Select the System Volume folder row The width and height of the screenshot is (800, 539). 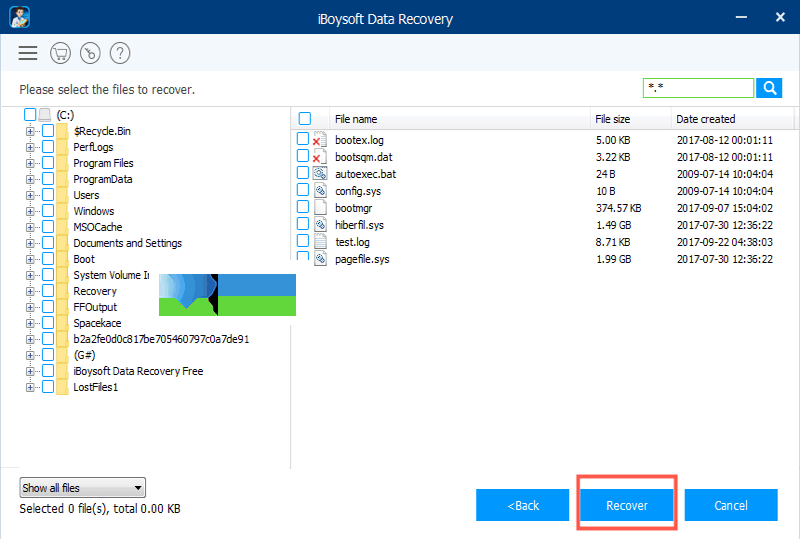click(111, 275)
